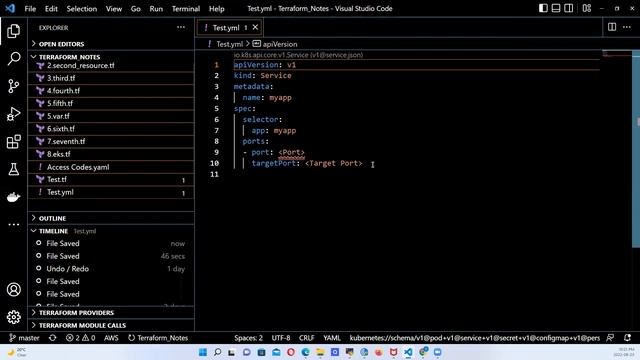Open the File menu
This screenshot has height=360, width=640.
30,9
